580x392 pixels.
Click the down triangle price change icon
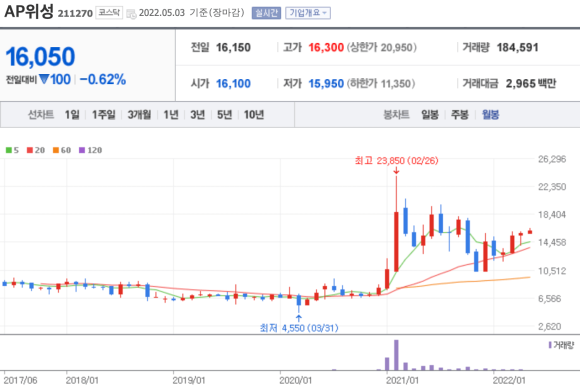(44, 79)
